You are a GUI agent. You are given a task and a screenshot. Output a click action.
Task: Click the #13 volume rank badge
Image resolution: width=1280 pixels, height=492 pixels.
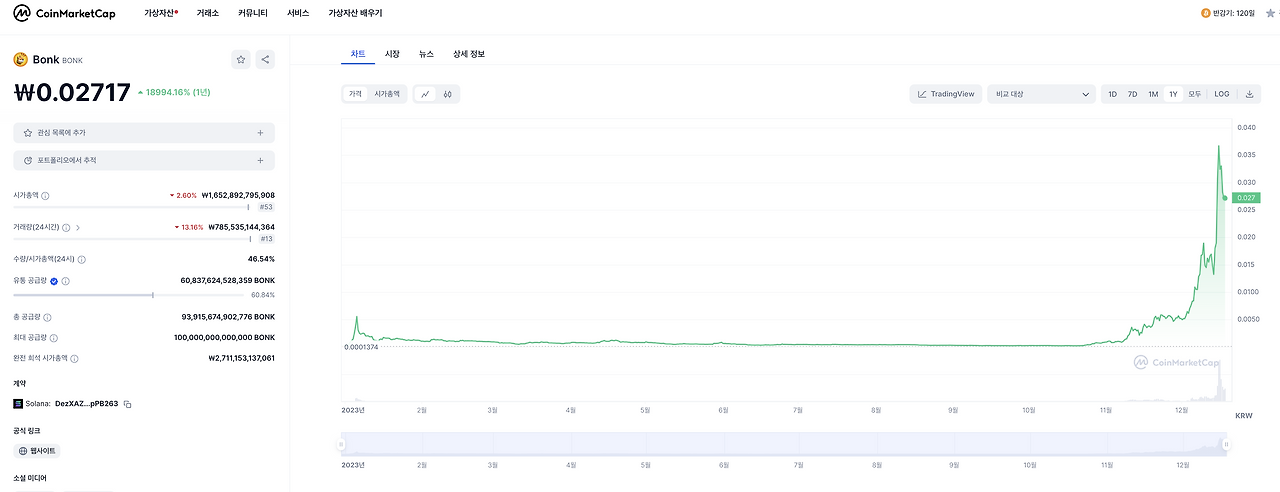(x=266, y=238)
